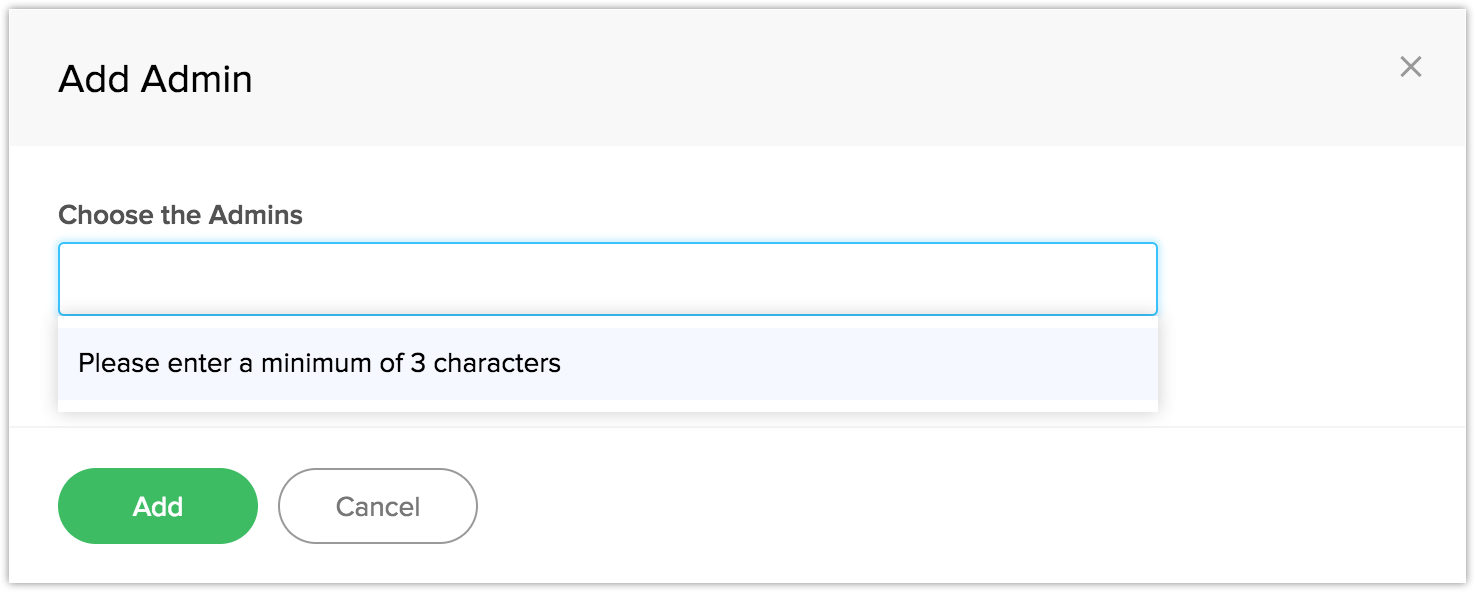Screen dimensions: 1475x592
Task: Submit the selected admins with Add
Action: (158, 506)
